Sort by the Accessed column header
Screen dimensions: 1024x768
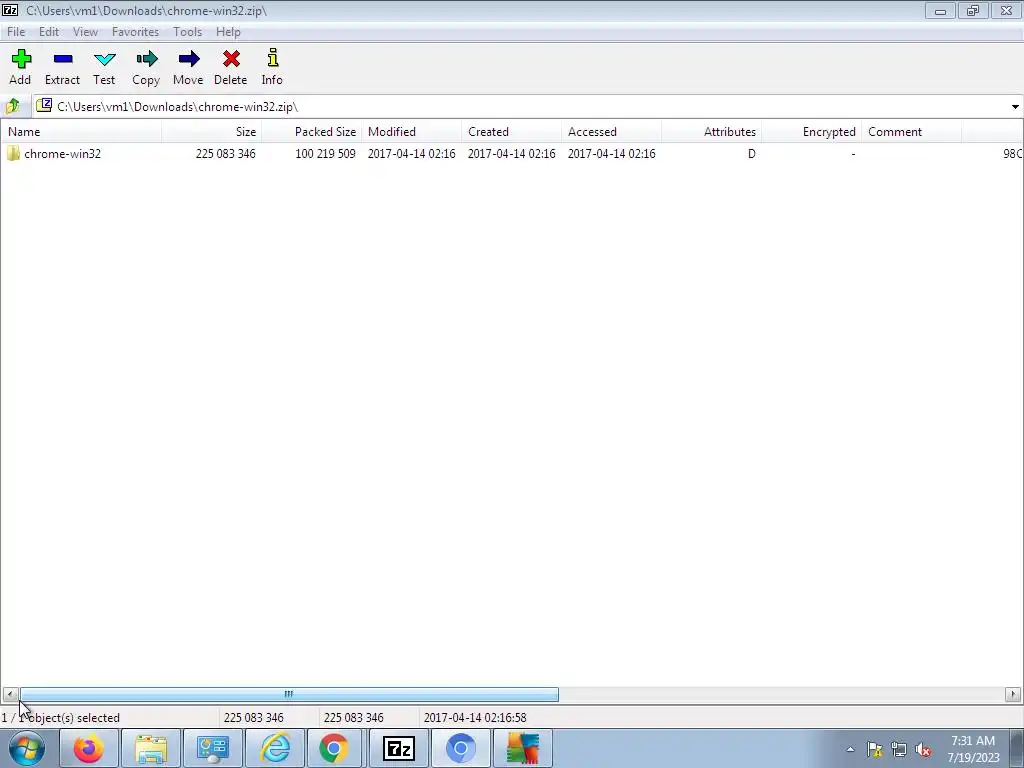611,131
